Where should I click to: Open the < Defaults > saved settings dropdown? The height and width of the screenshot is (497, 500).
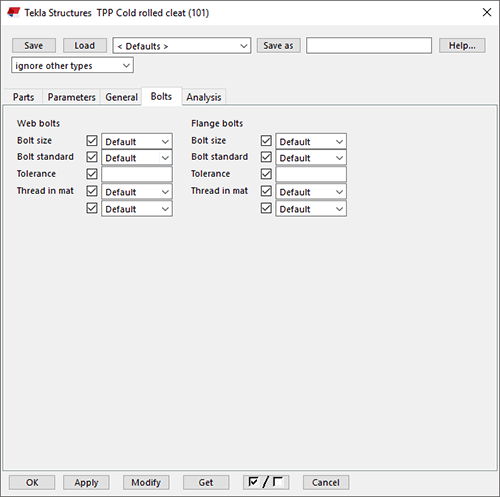[182, 46]
